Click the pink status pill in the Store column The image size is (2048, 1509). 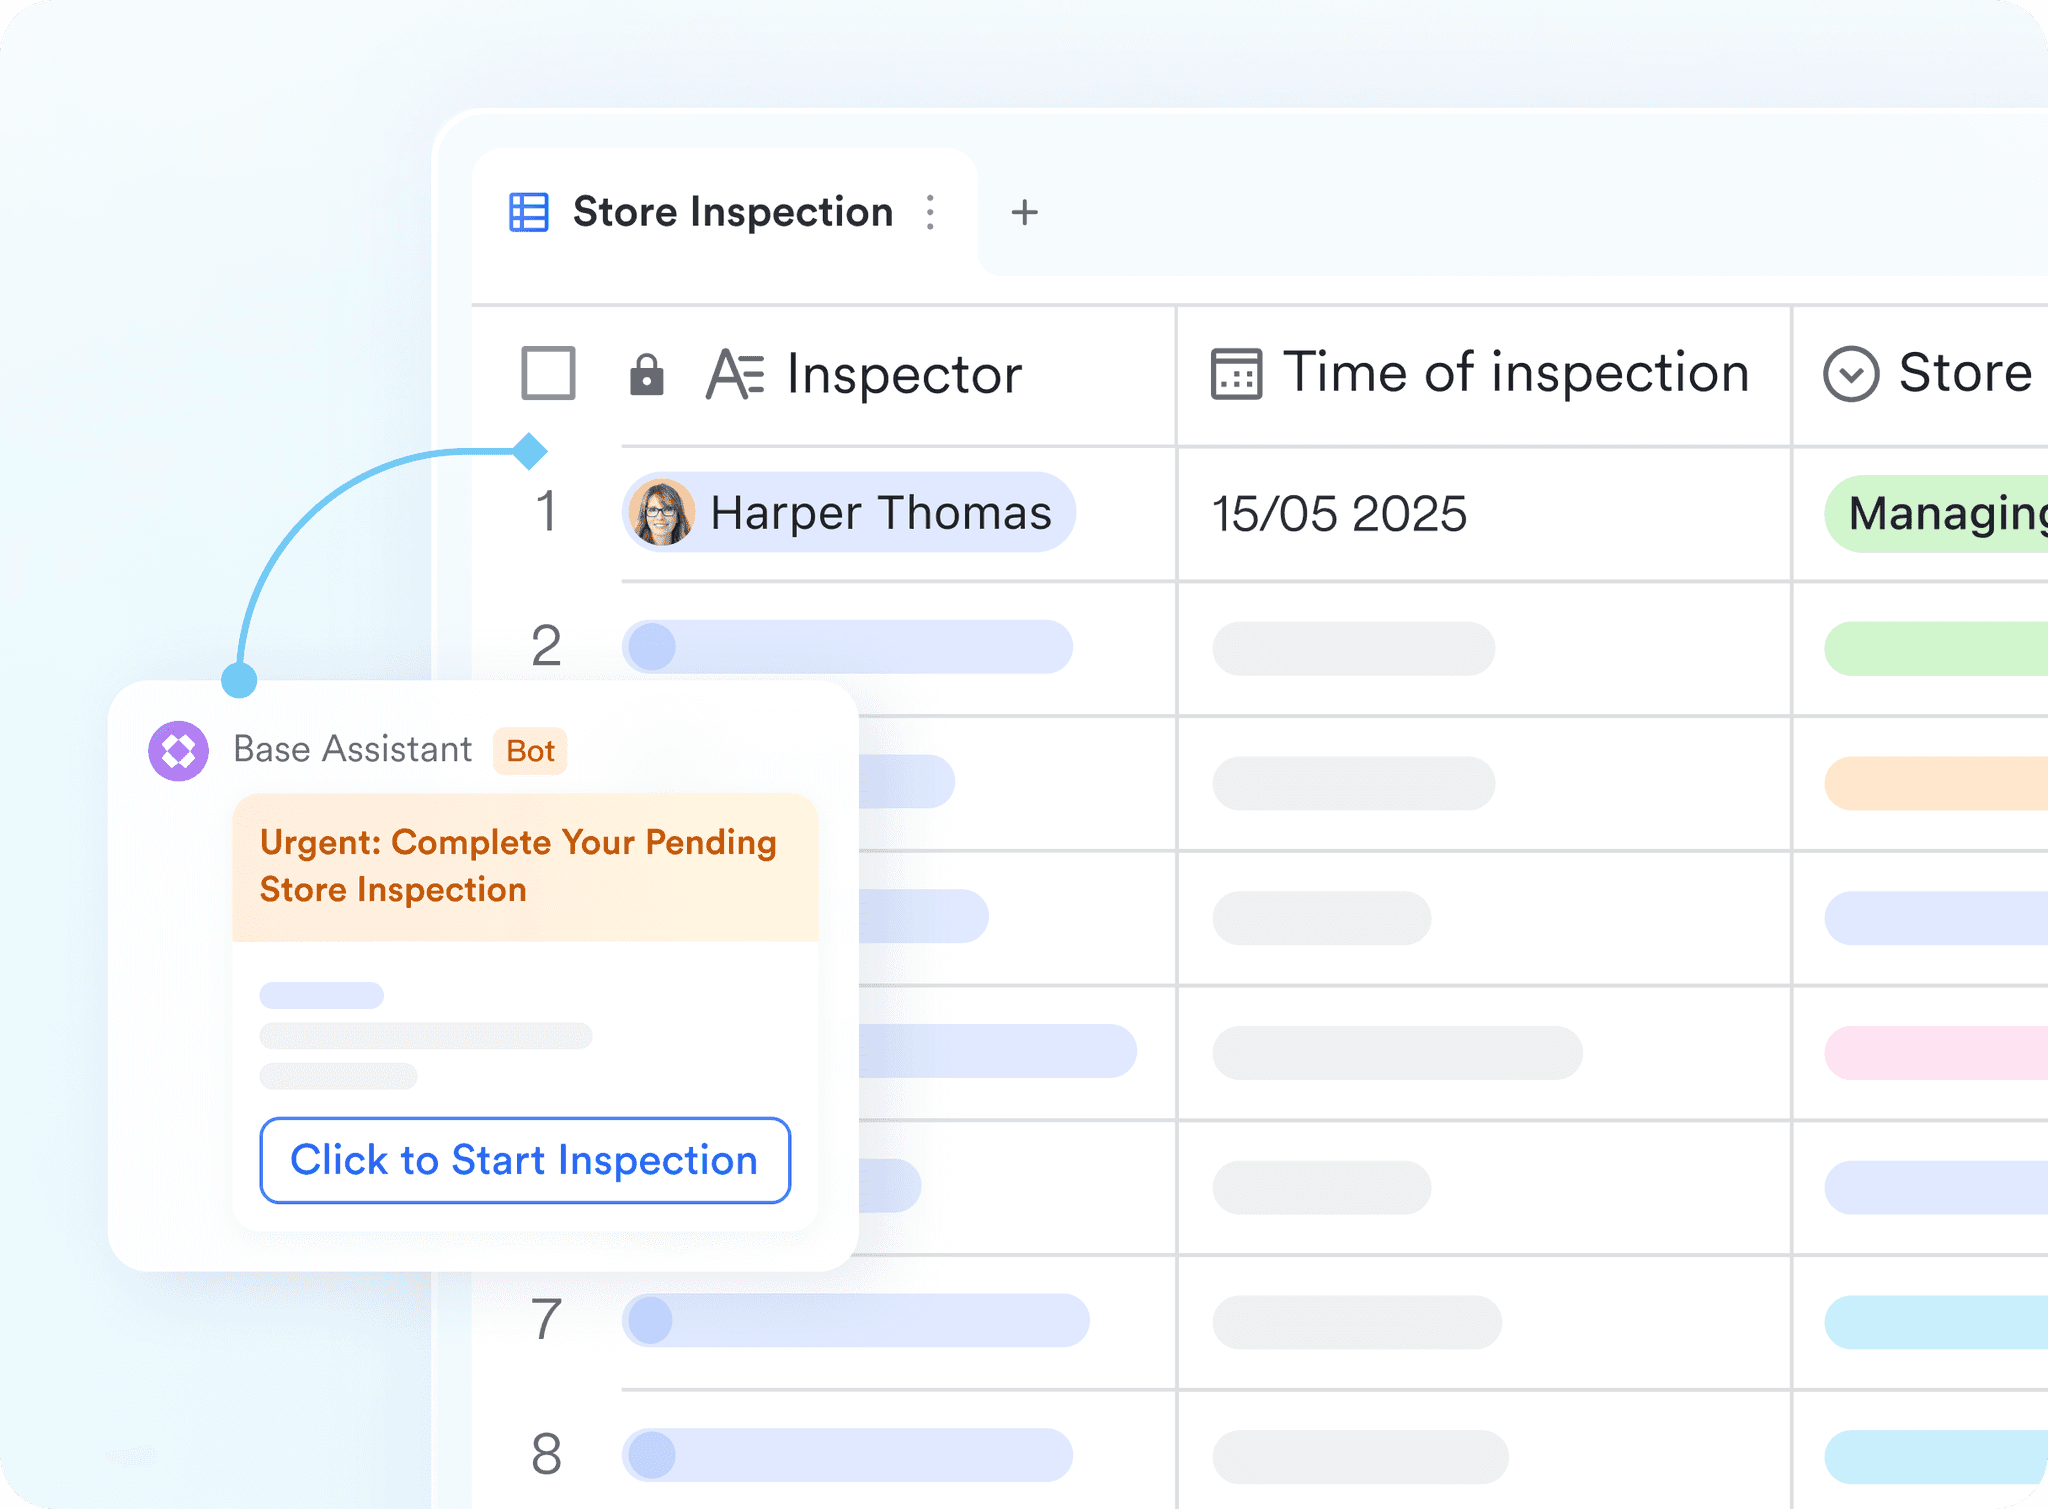click(1935, 1052)
